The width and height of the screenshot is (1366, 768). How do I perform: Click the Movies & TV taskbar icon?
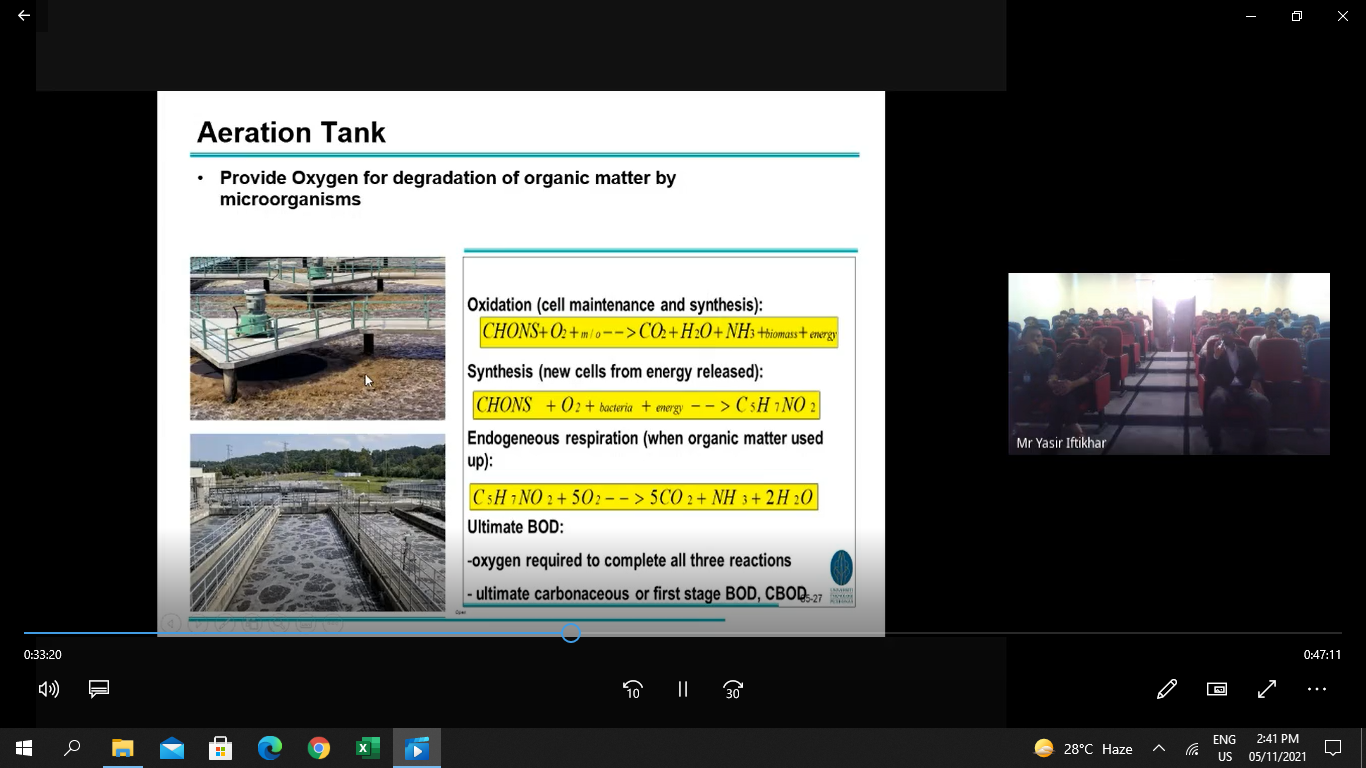point(417,748)
